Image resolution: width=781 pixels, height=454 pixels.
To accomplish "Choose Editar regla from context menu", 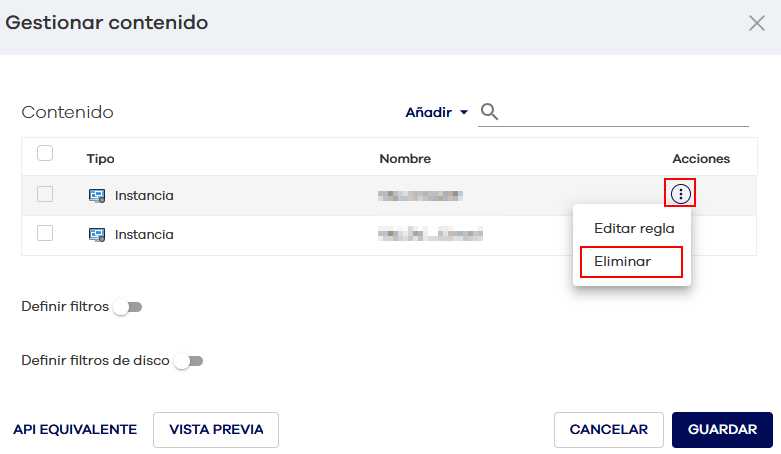I will click(634, 228).
